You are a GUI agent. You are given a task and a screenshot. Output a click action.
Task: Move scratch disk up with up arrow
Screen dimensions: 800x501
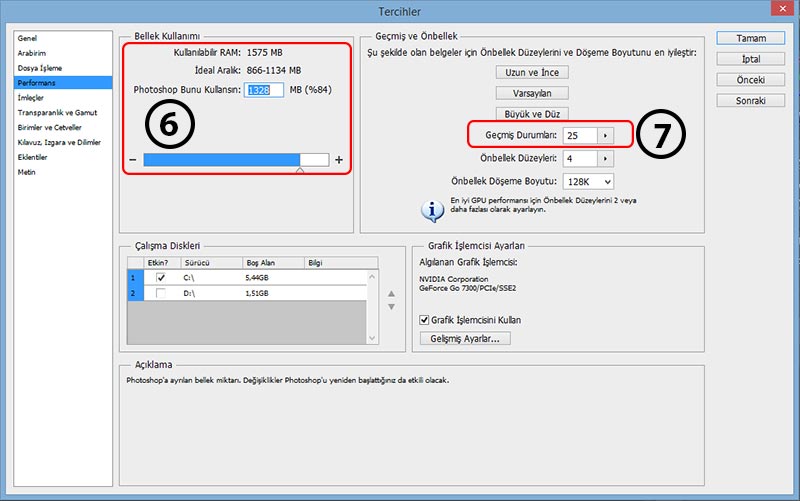coord(391,294)
